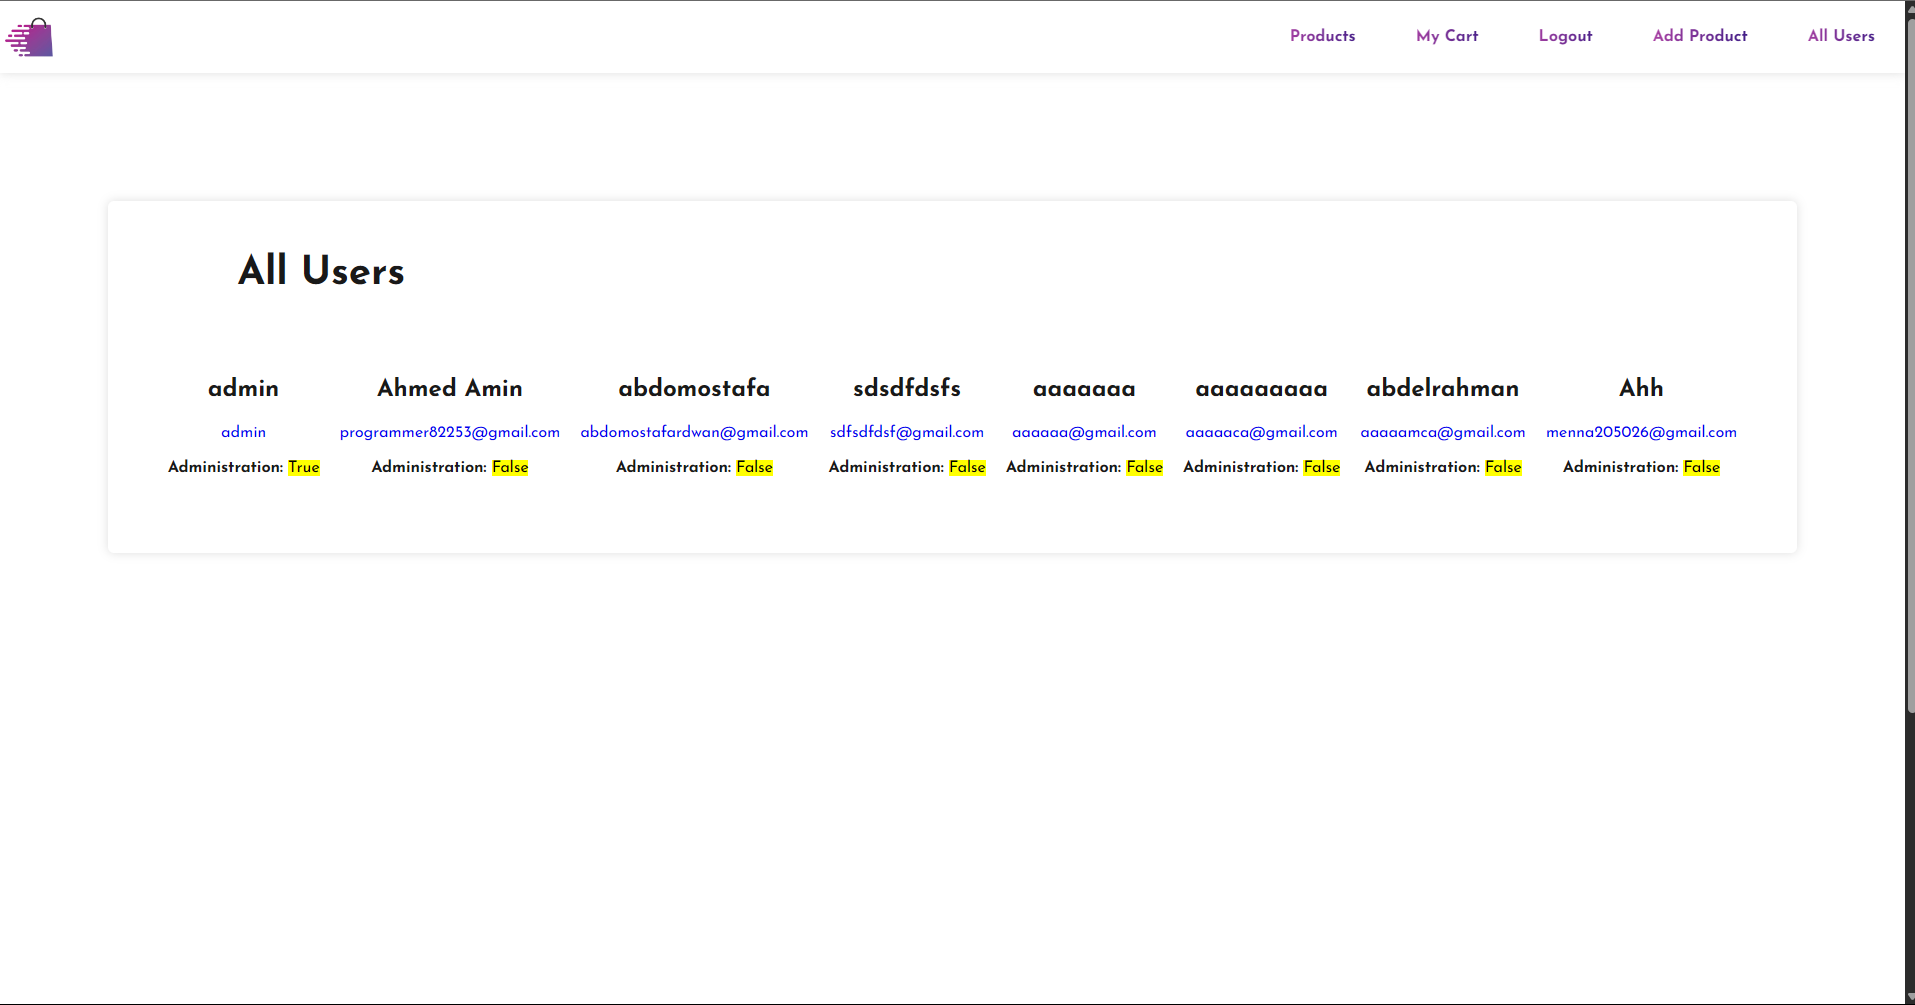
Task: Click the aaaaaa@gmail.com email link
Action: [1084, 432]
